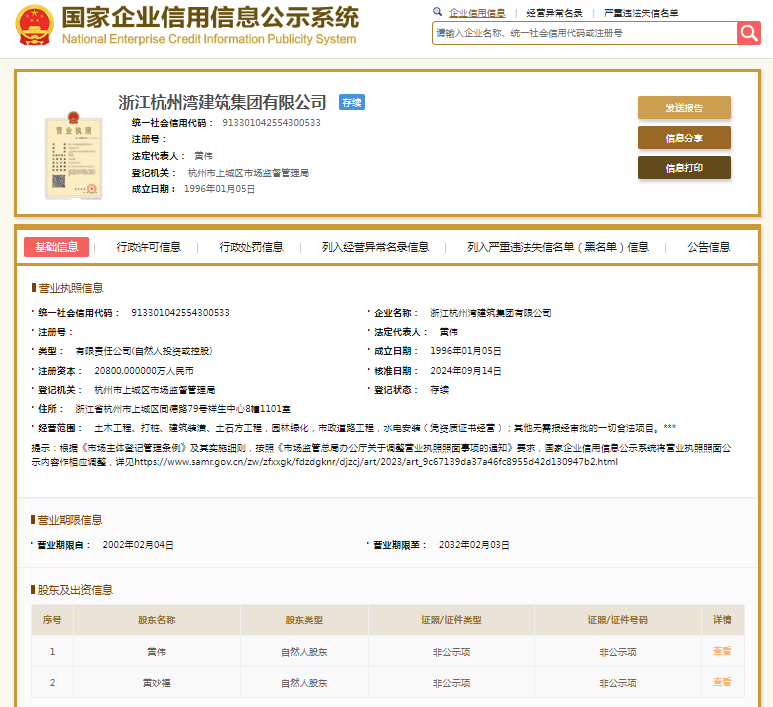The height and width of the screenshot is (707, 773).
Task: Open the 列入严重违法失信名单（黑名单）信息 tab
Action: pyautogui.click(x=557, y=247)
